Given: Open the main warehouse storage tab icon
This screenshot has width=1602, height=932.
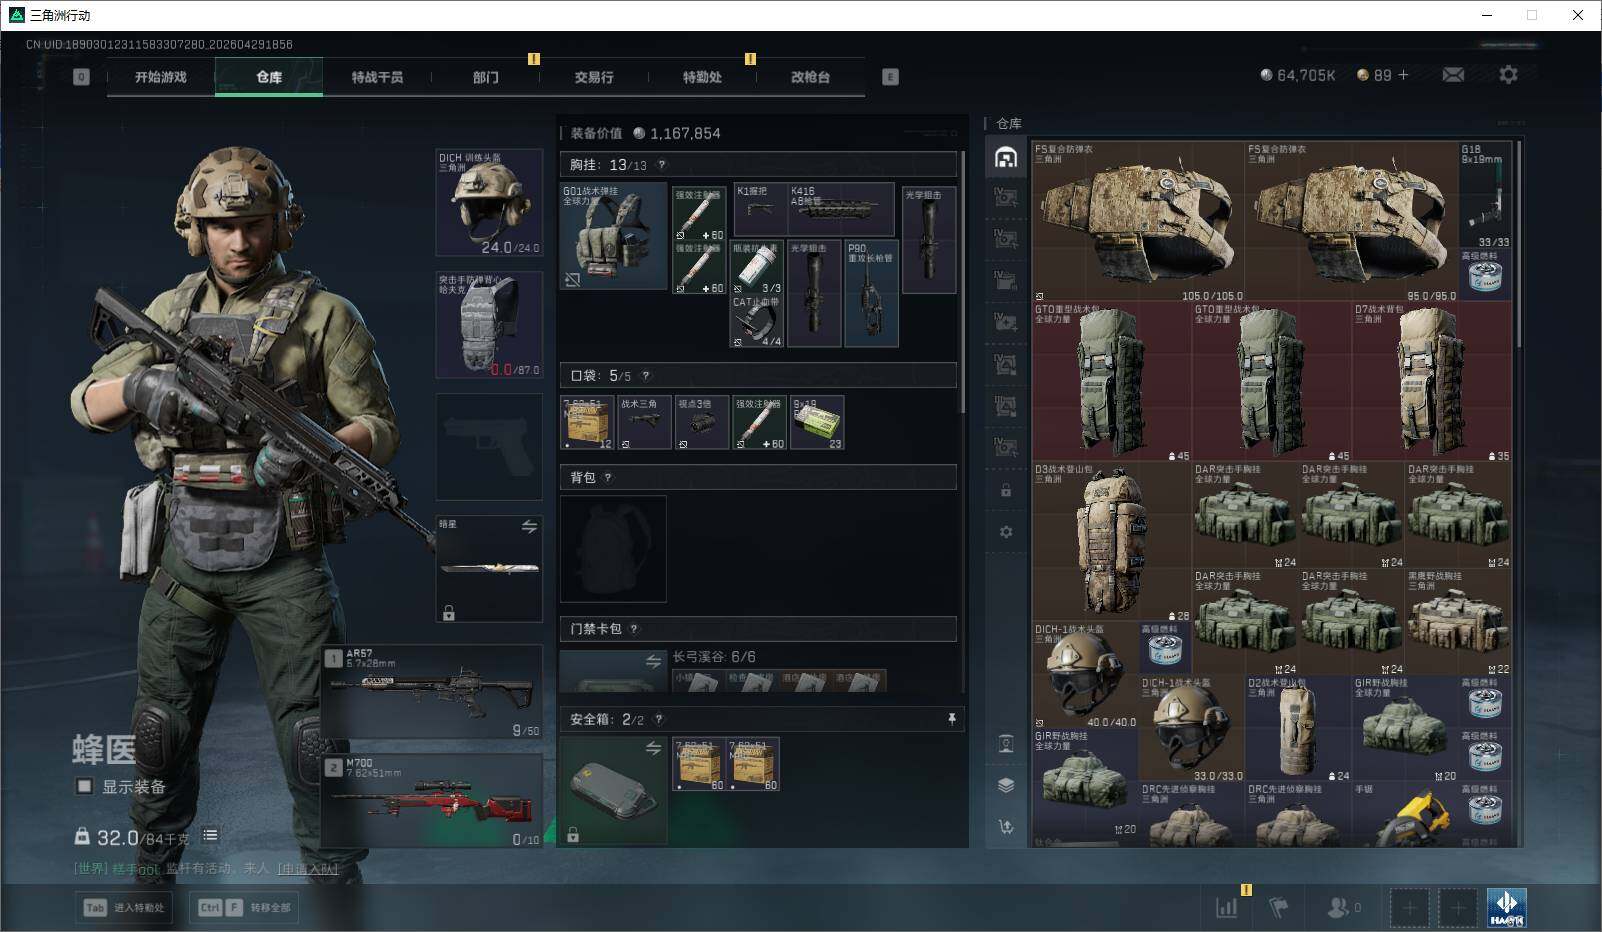Looking at the screenshot, I should click(x=1006, y=157).
